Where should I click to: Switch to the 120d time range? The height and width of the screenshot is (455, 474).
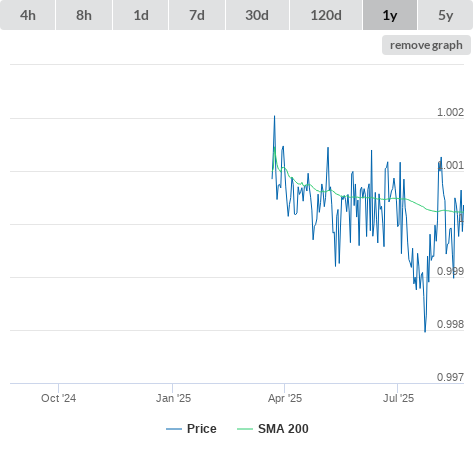(326, 15)
